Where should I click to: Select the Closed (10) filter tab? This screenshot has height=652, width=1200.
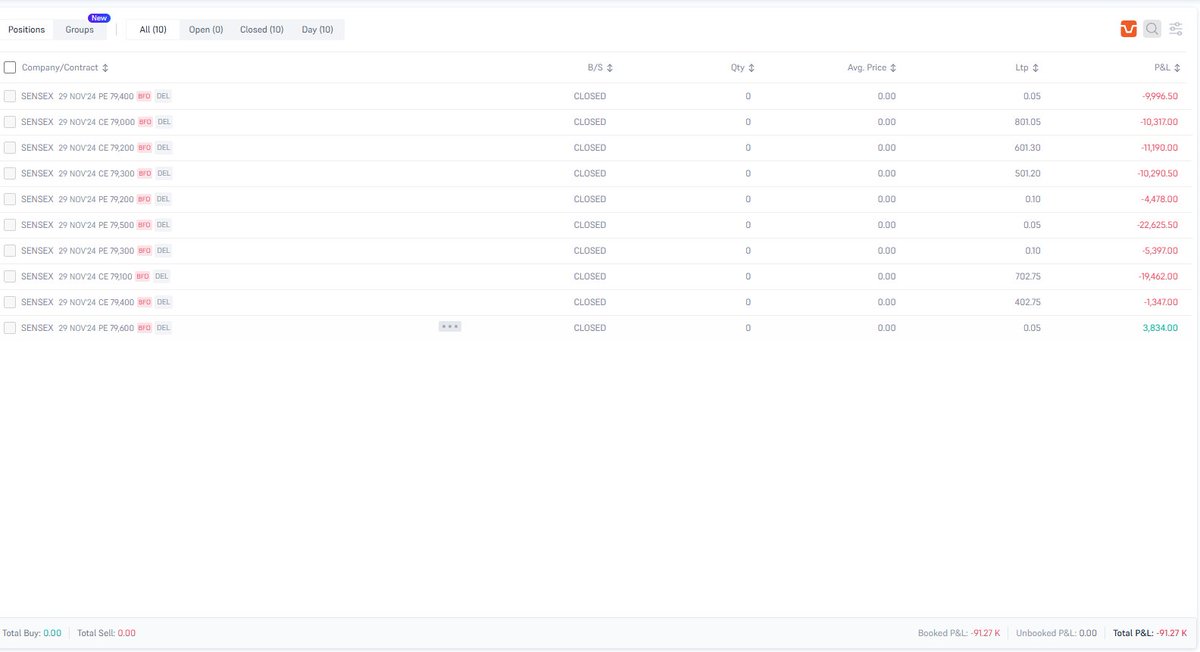click(x=262, y=30)
